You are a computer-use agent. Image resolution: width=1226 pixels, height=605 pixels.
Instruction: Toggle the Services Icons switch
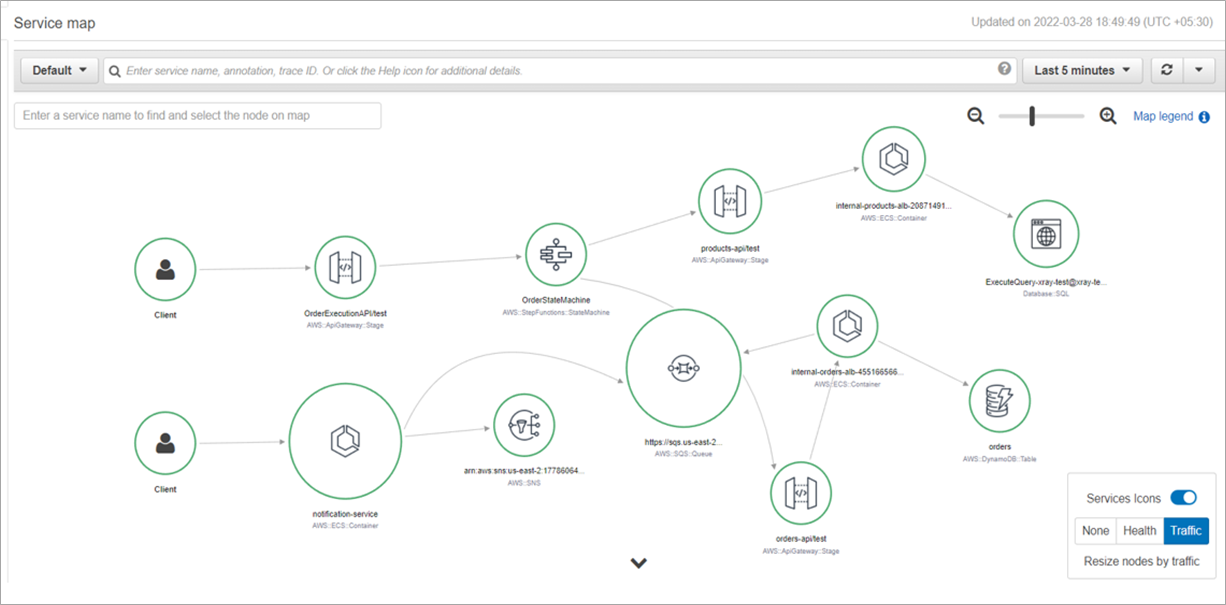[1183, 498]
